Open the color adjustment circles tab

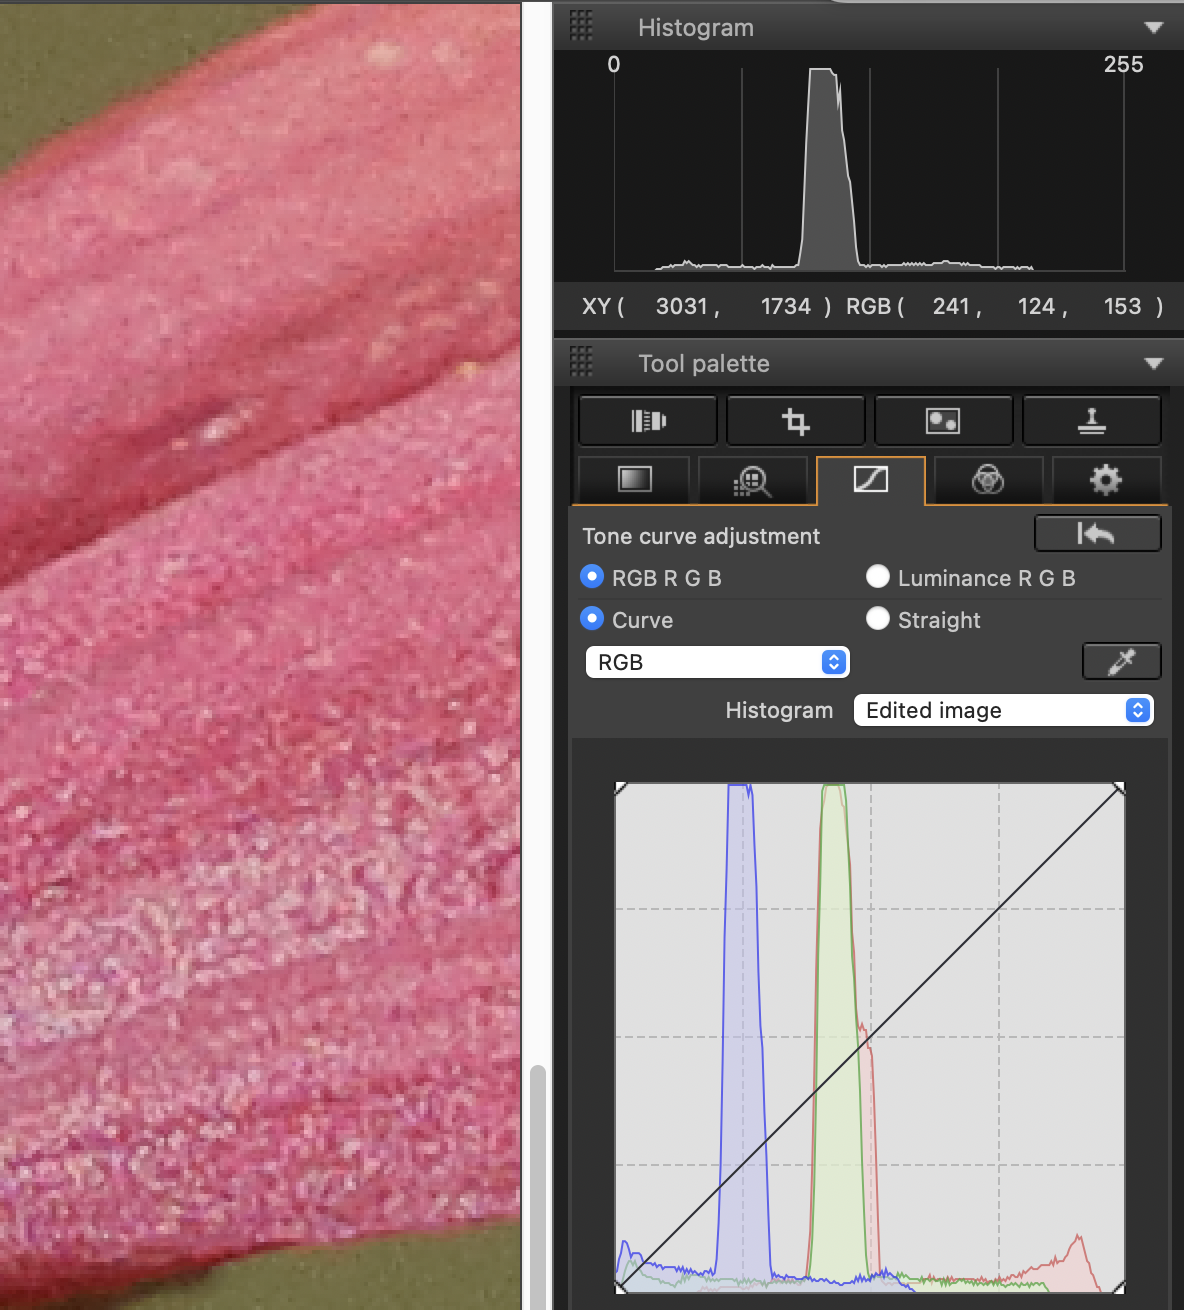(988, 480)
